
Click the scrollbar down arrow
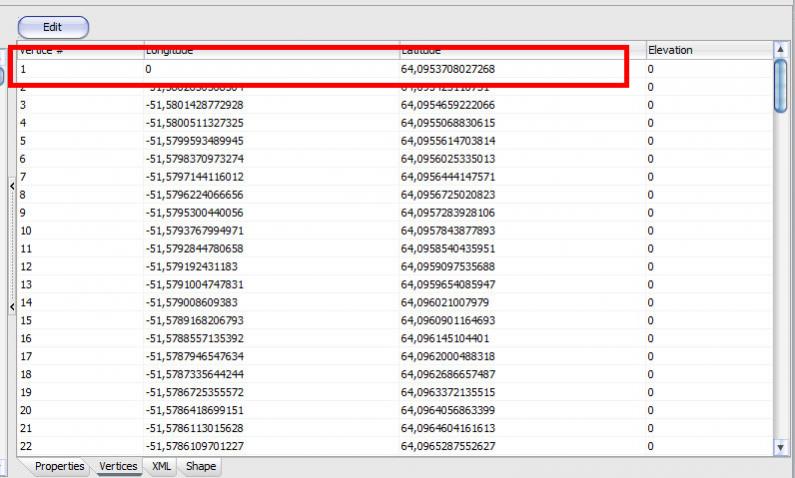pos(781,448)
